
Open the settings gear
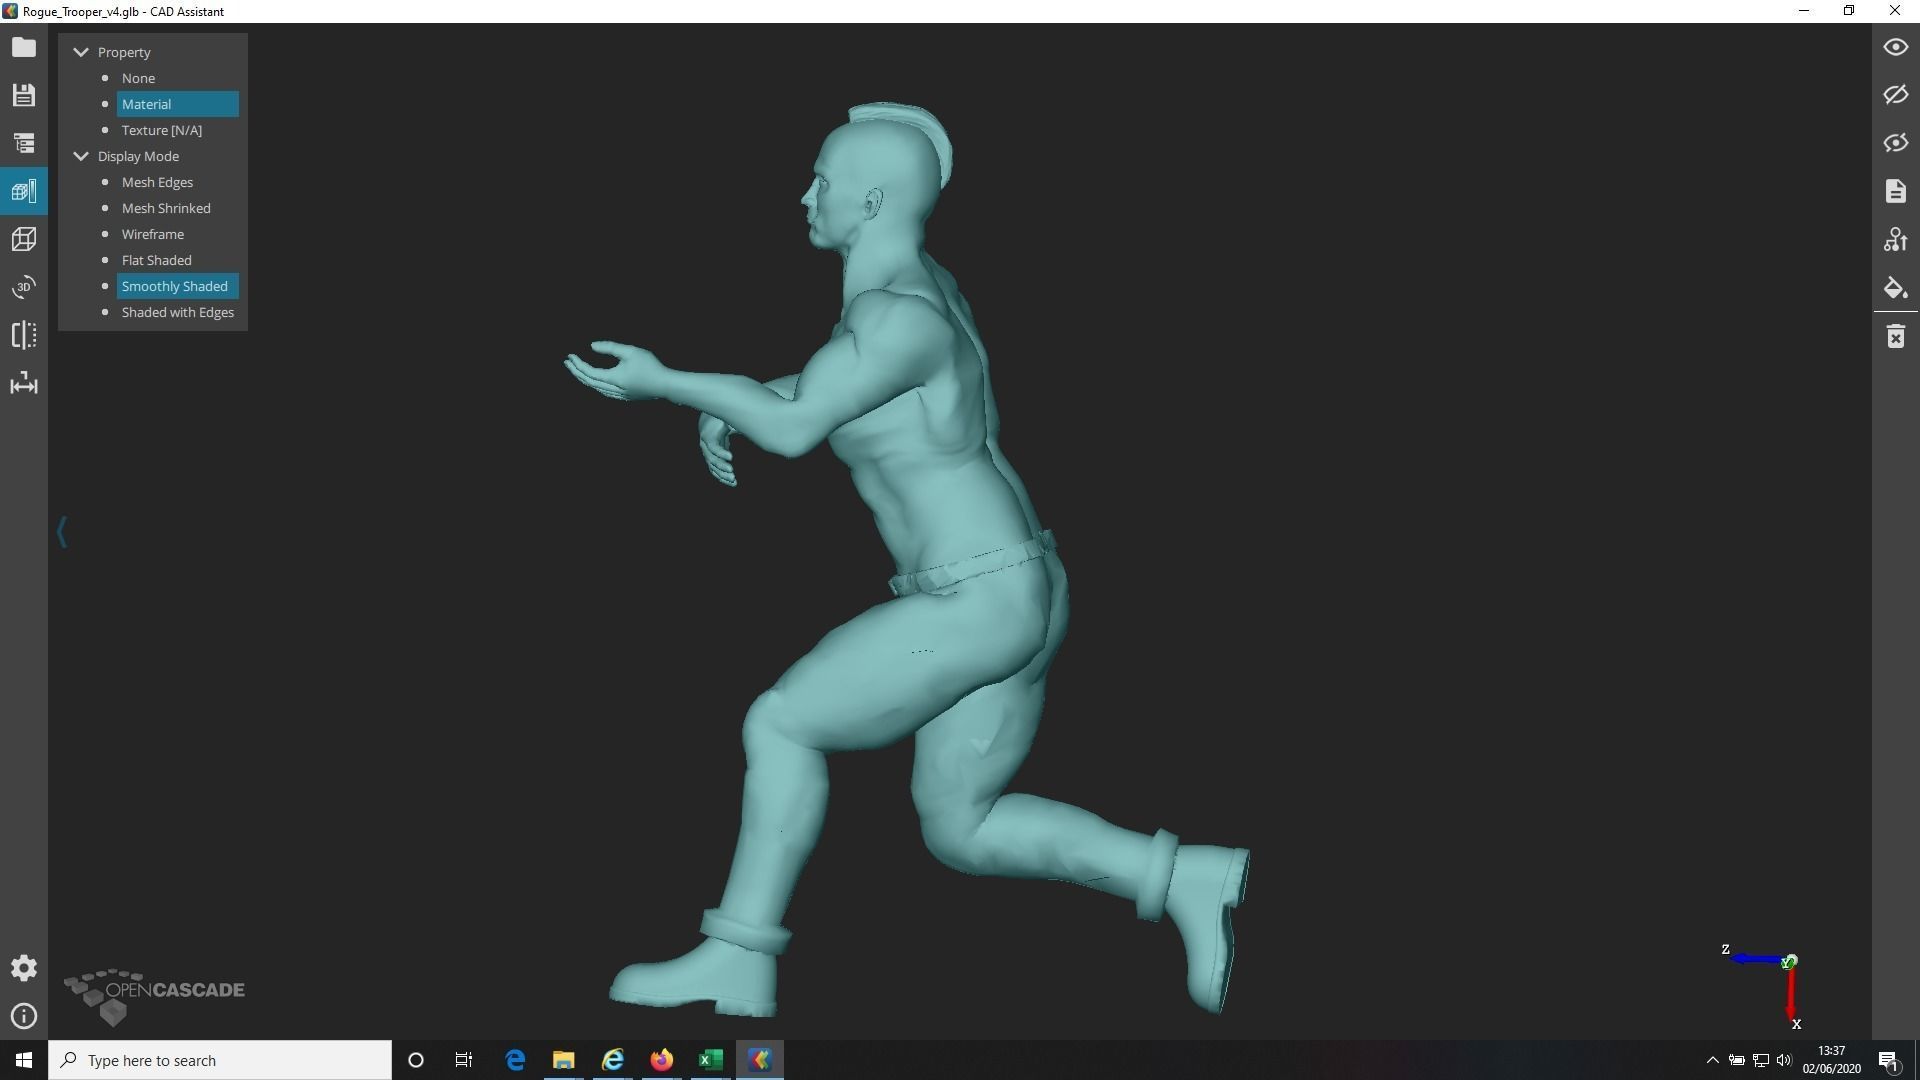24,968
